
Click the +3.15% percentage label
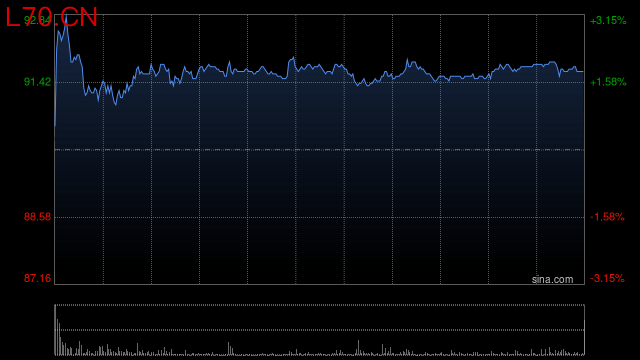coord(608,20)
